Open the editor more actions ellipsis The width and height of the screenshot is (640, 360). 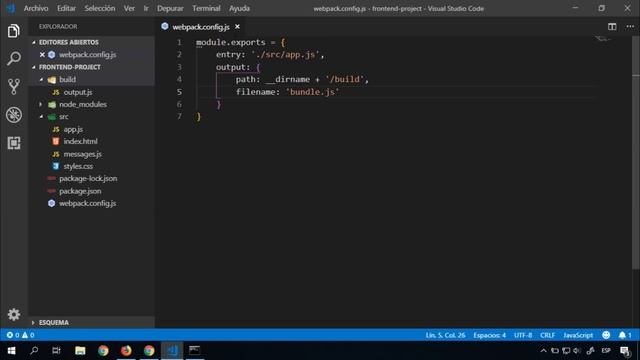pyautogui.click(x=630, y=27)
